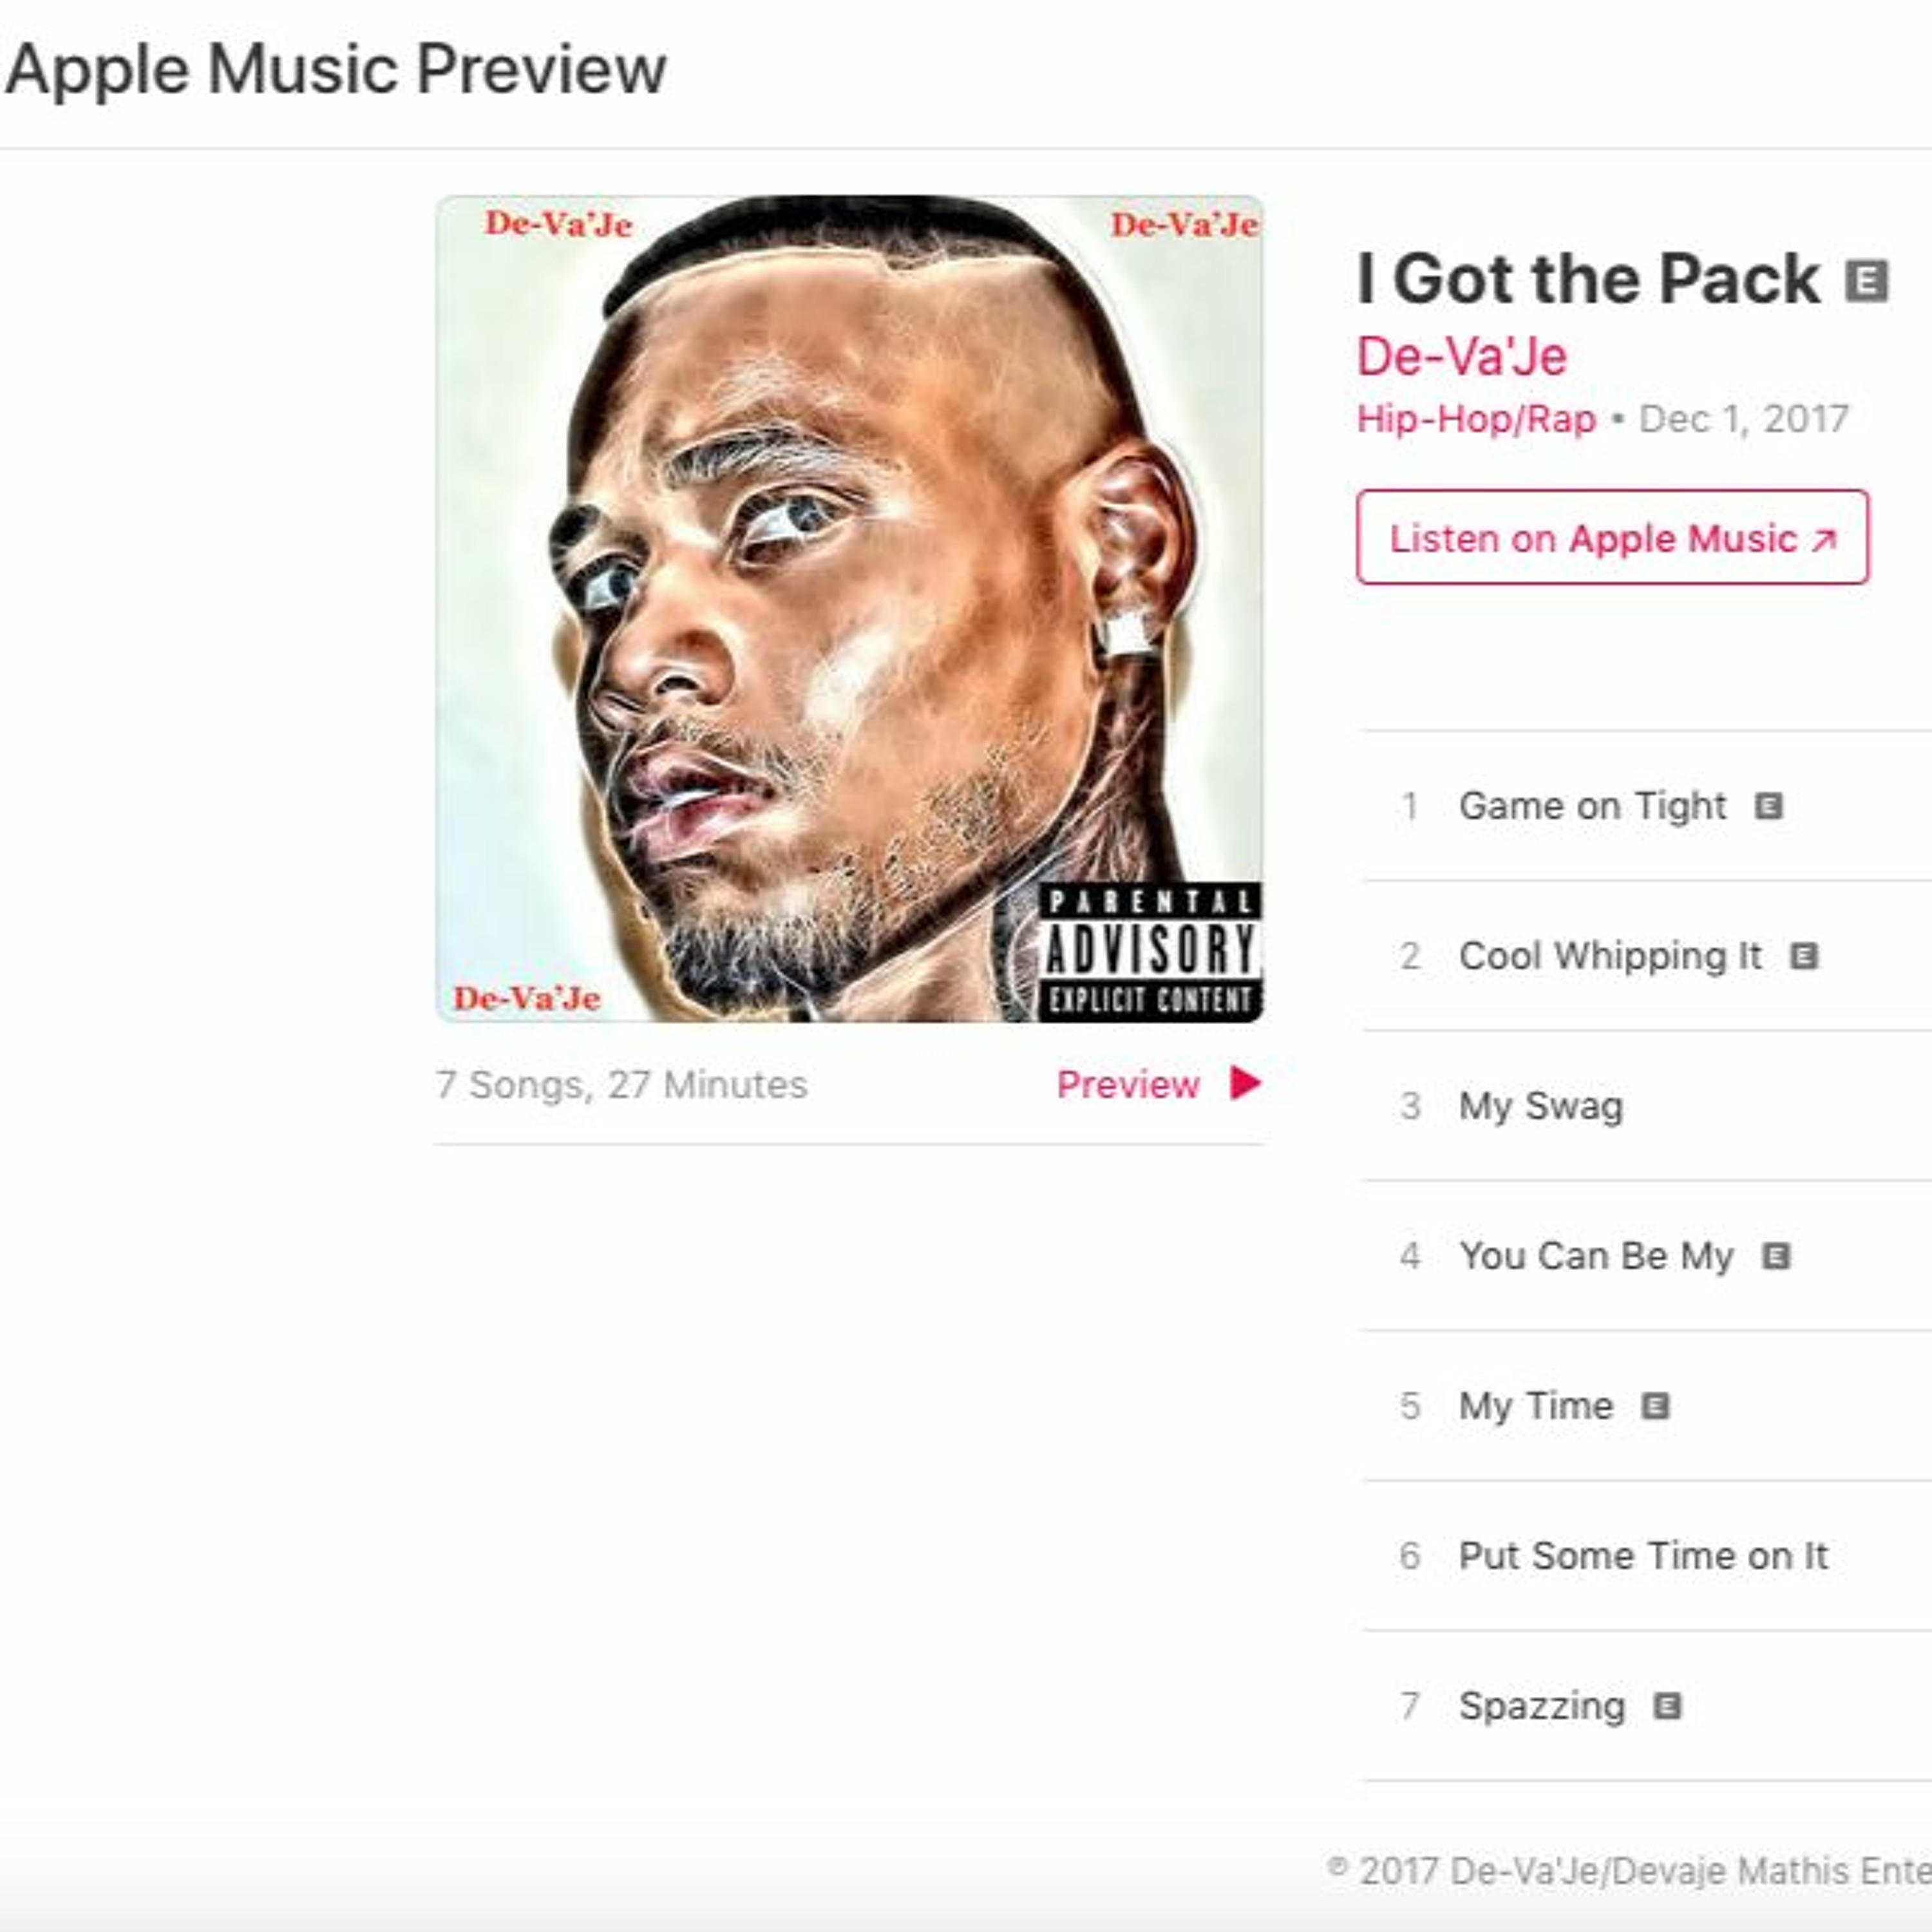
Task: Open the De-Va'Je artist link
Action: (1461, 356)
